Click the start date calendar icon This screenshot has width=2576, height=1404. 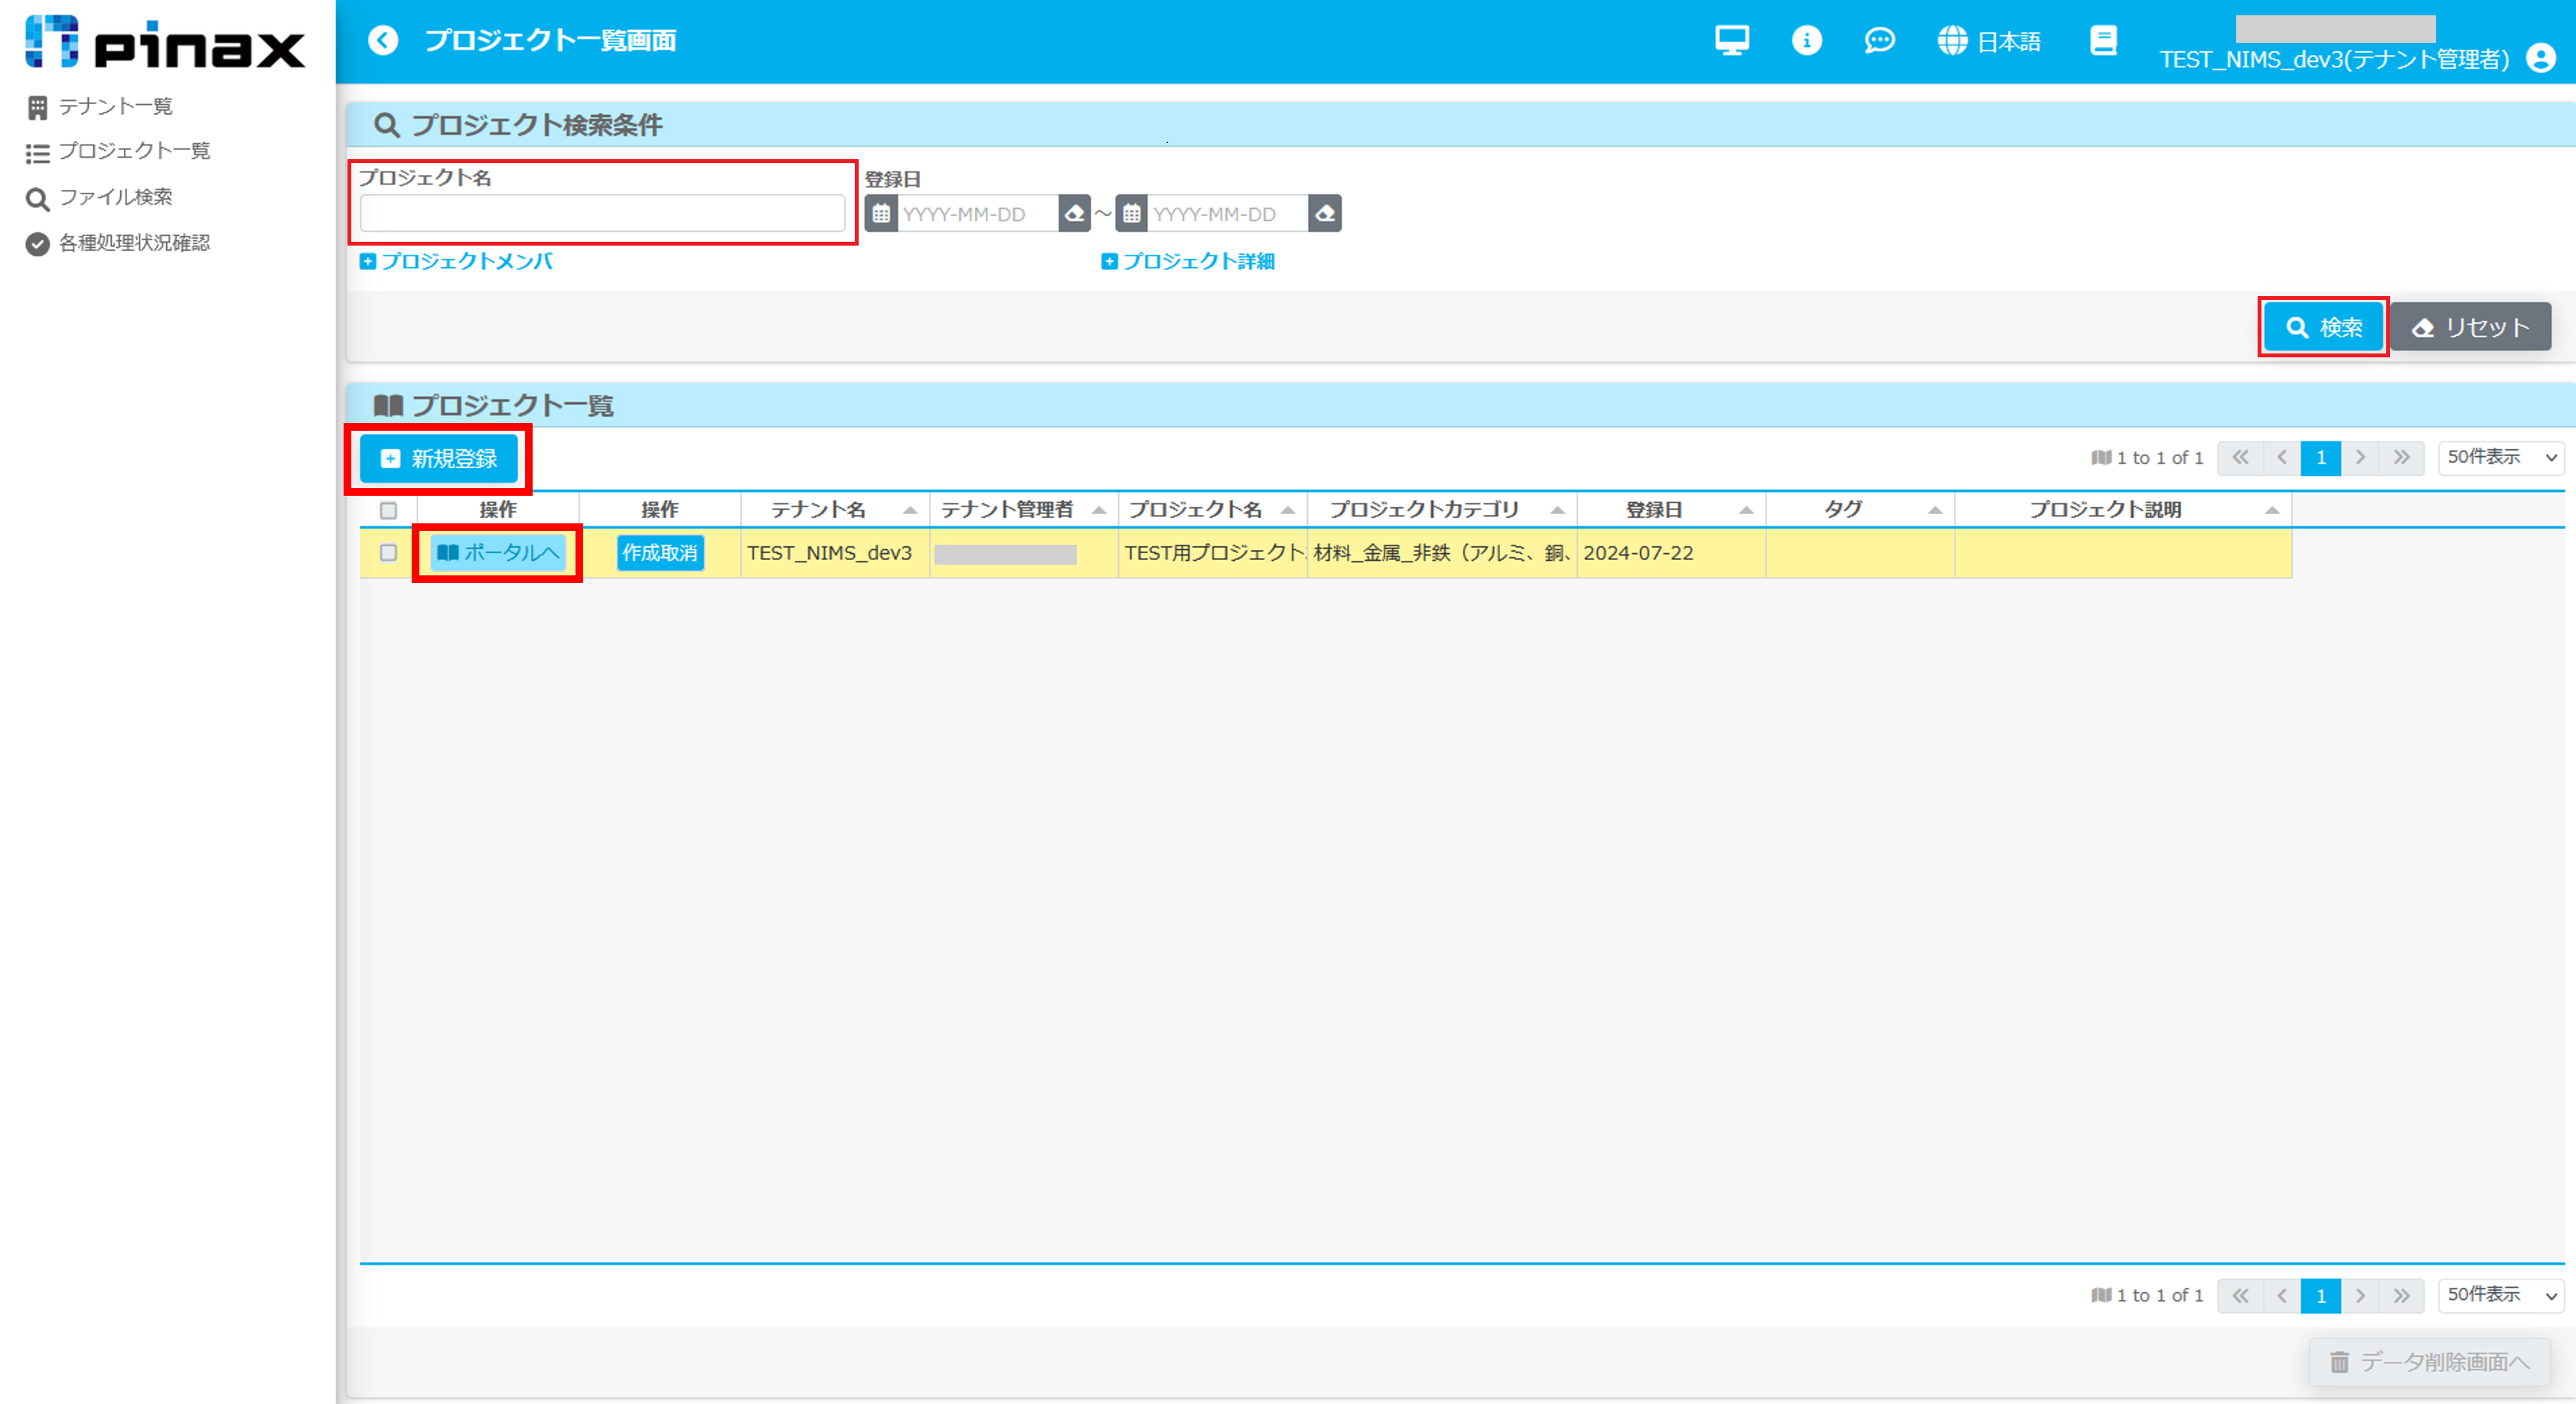point(881,214)
